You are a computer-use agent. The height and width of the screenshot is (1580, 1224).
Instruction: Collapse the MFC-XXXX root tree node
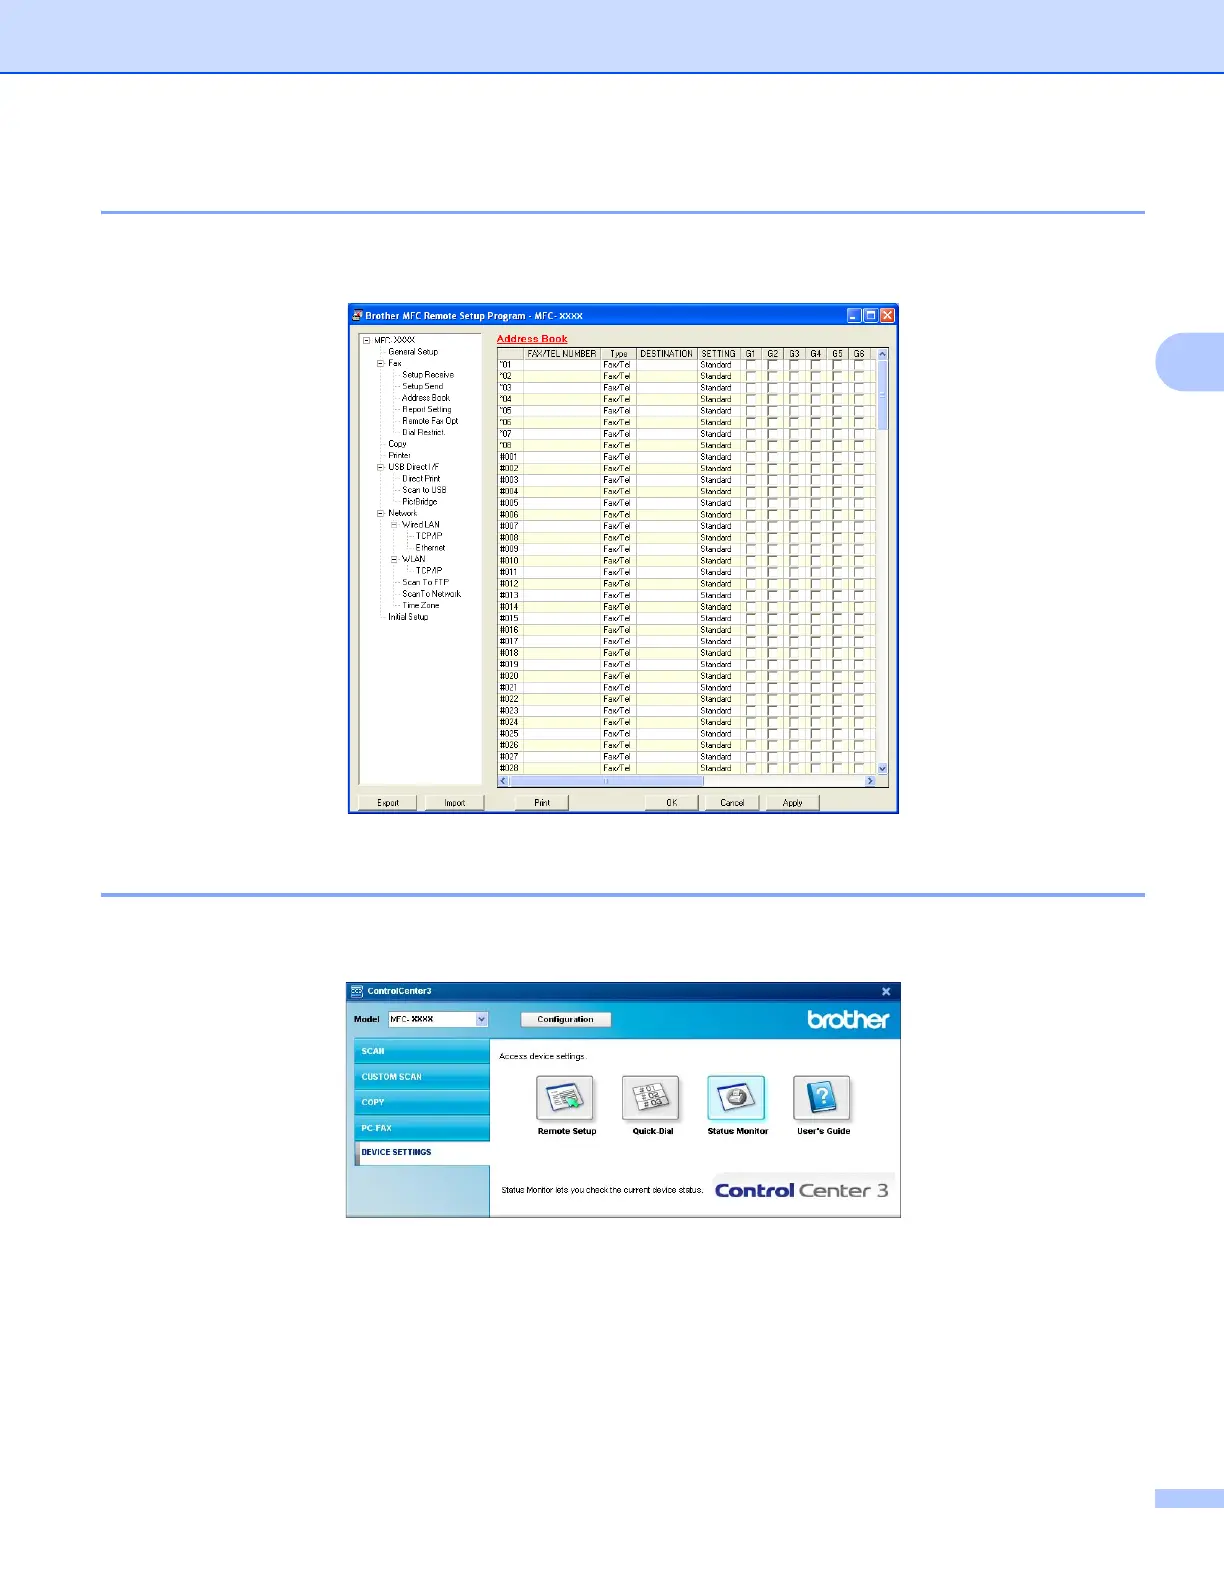(x=367, y=340)
